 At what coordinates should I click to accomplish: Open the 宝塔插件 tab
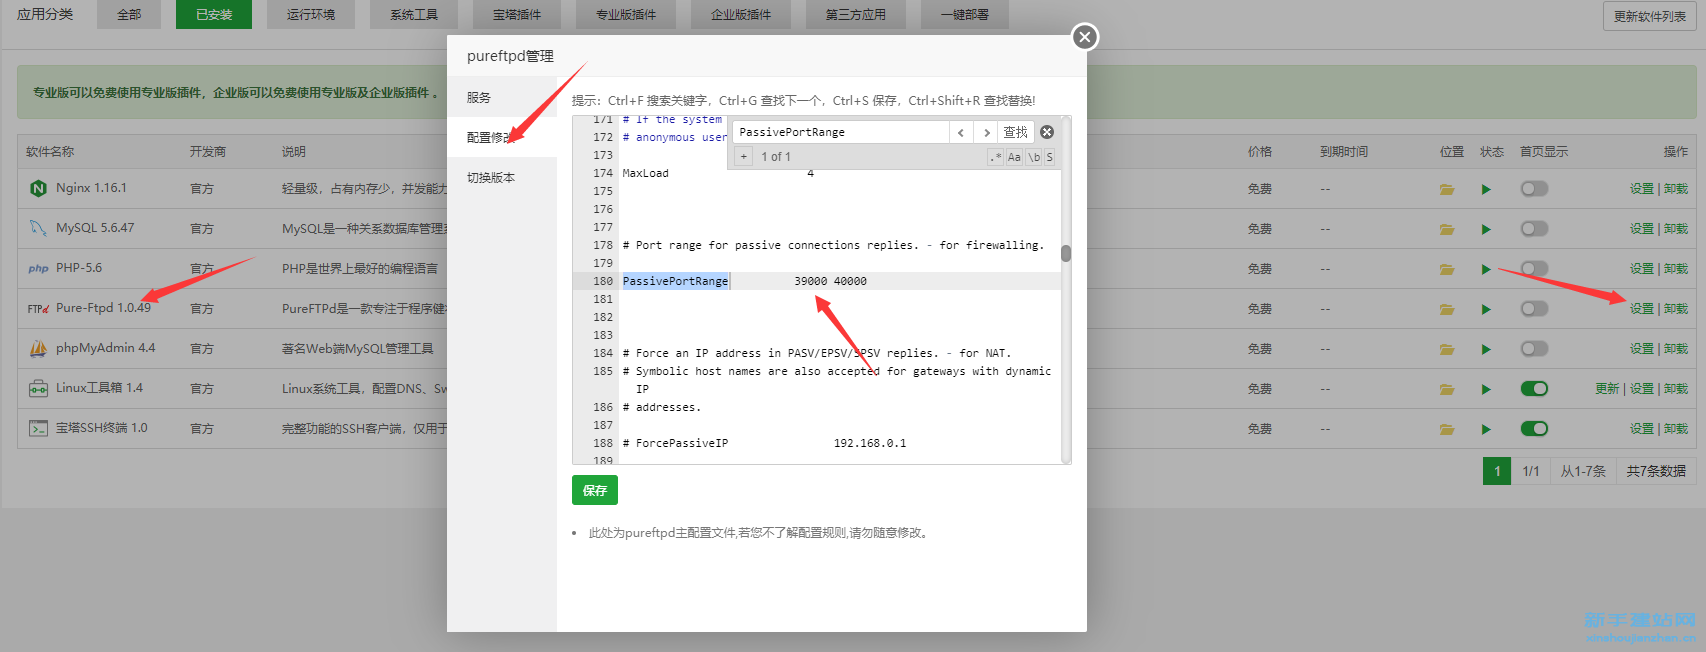tap(517, 14)
